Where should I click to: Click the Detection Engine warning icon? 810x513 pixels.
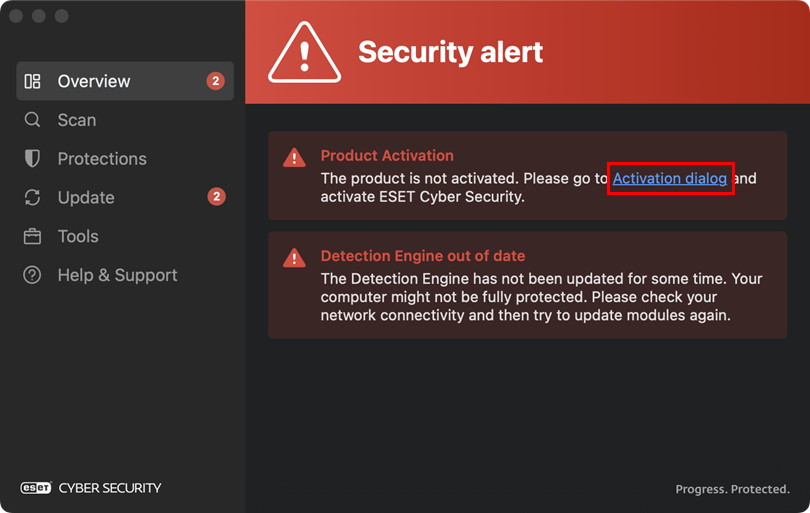click(x=294, y=258)
